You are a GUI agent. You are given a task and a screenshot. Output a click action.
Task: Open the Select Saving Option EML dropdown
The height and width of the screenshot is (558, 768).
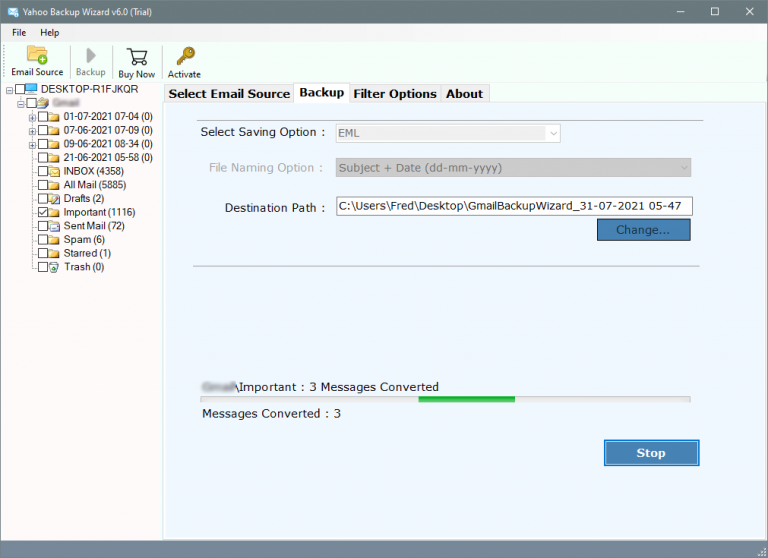tap(448, 133)
